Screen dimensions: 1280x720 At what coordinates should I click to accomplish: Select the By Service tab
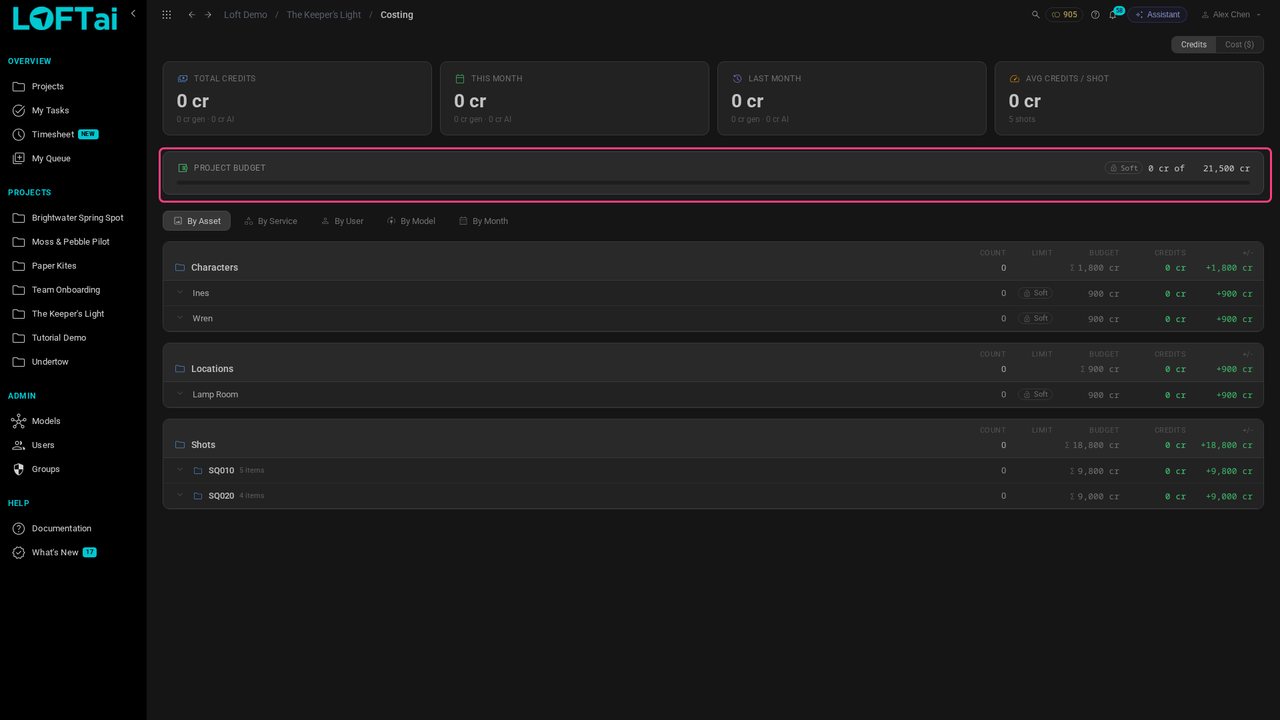click(271, 221)
